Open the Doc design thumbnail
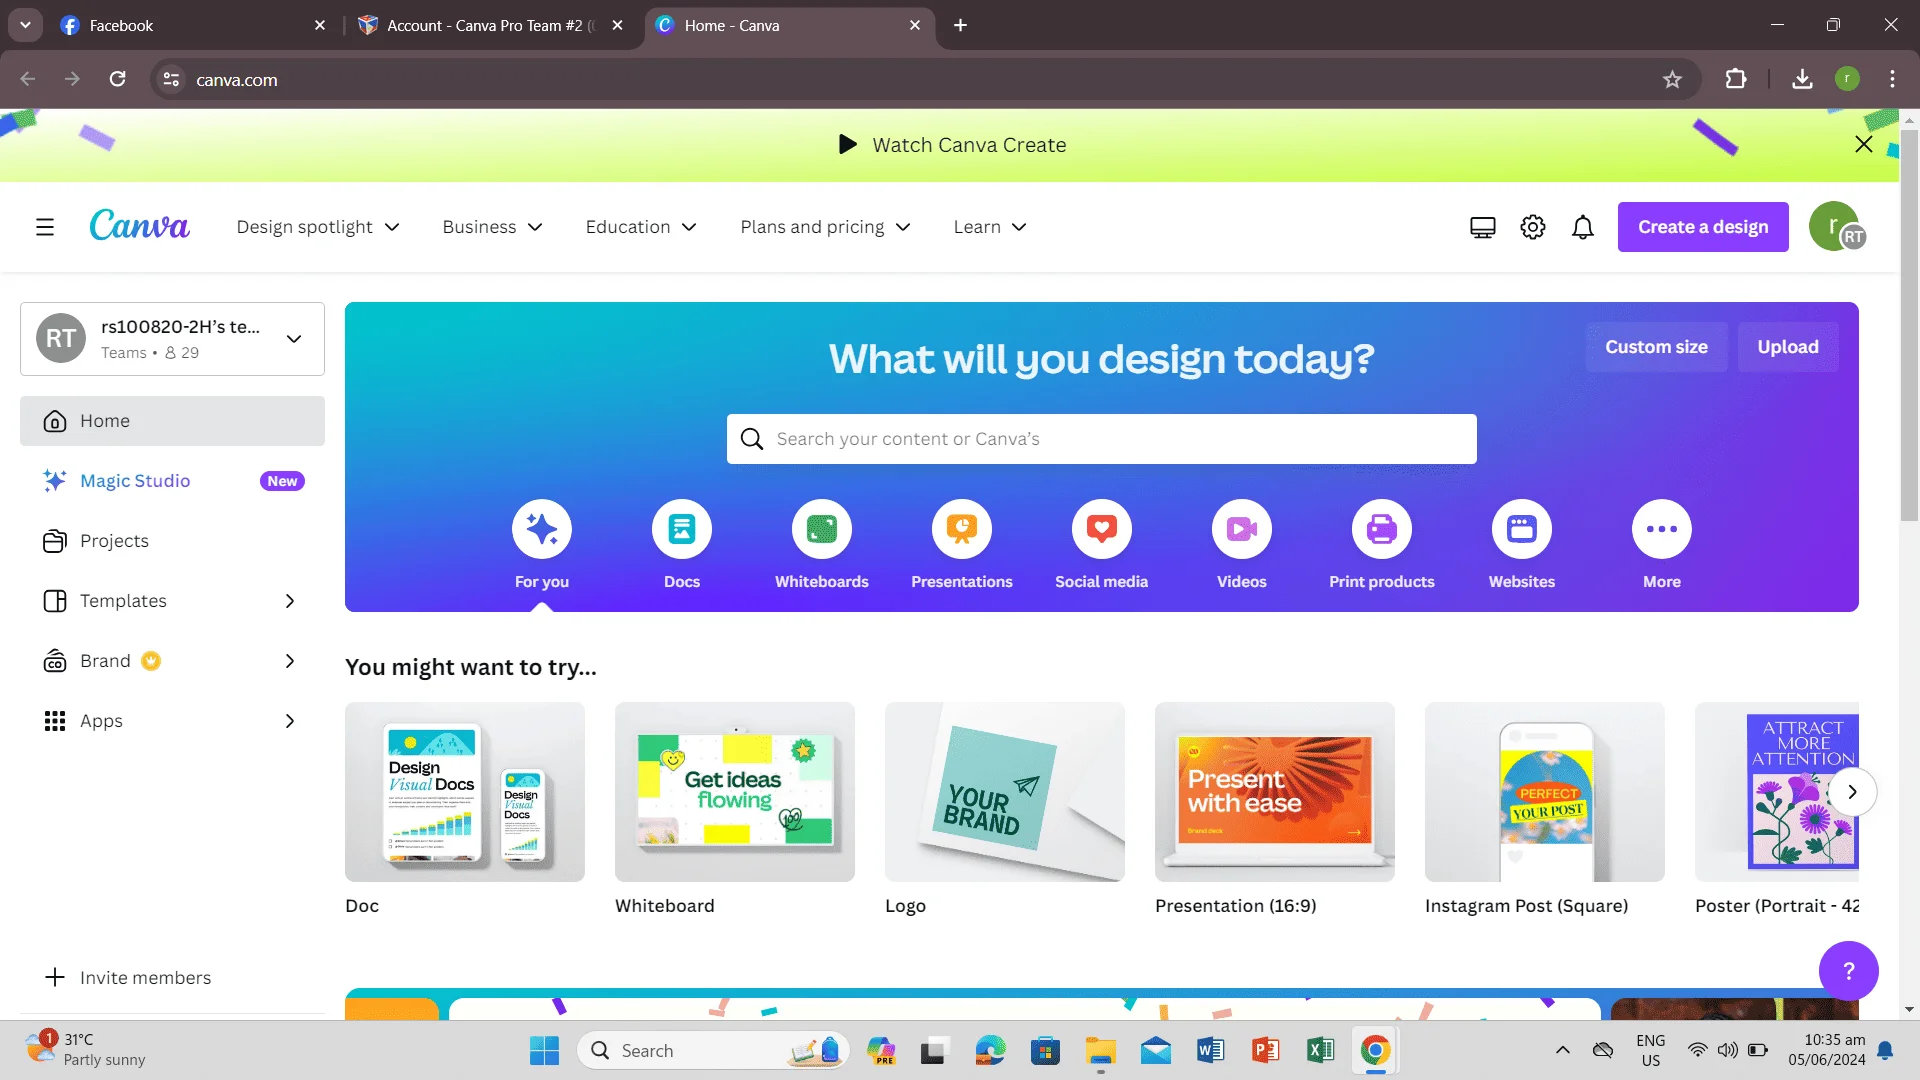The image size is (1920, 1080). click(465, 792)
